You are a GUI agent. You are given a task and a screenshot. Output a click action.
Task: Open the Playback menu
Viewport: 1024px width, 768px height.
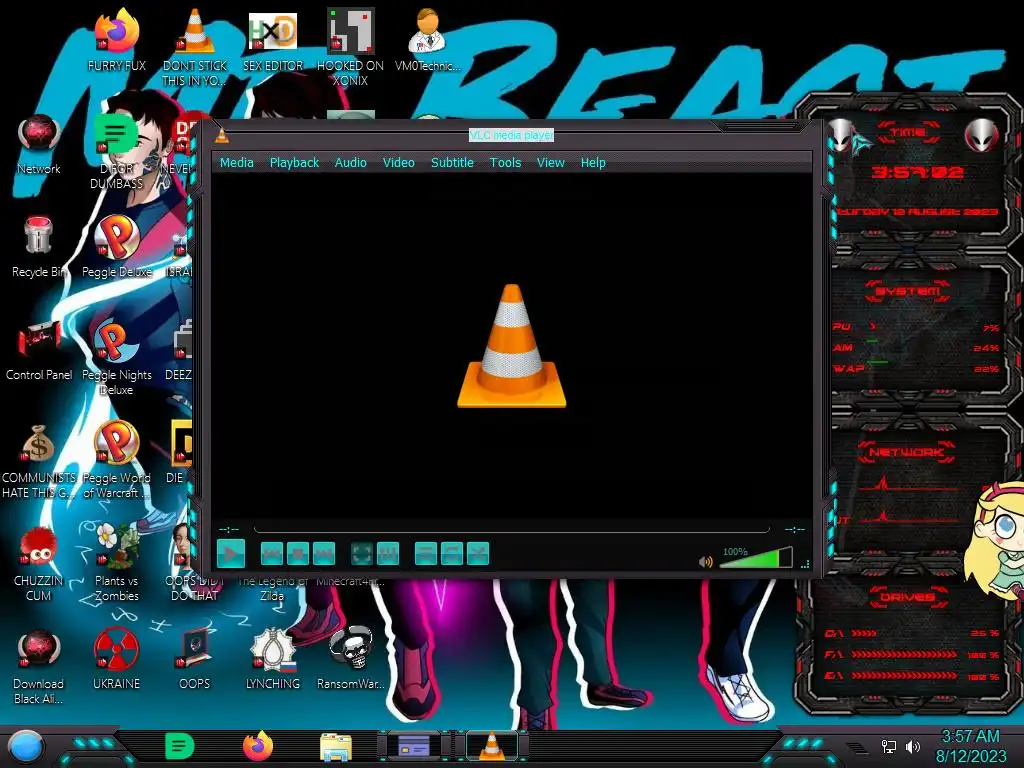(x=295, y=163)
